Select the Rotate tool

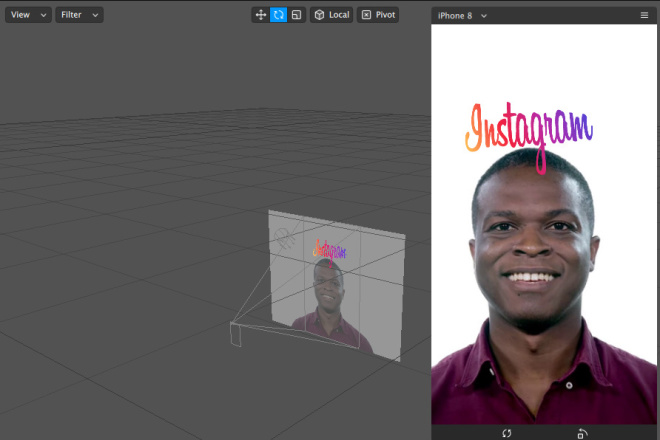[x=278, y=15]
